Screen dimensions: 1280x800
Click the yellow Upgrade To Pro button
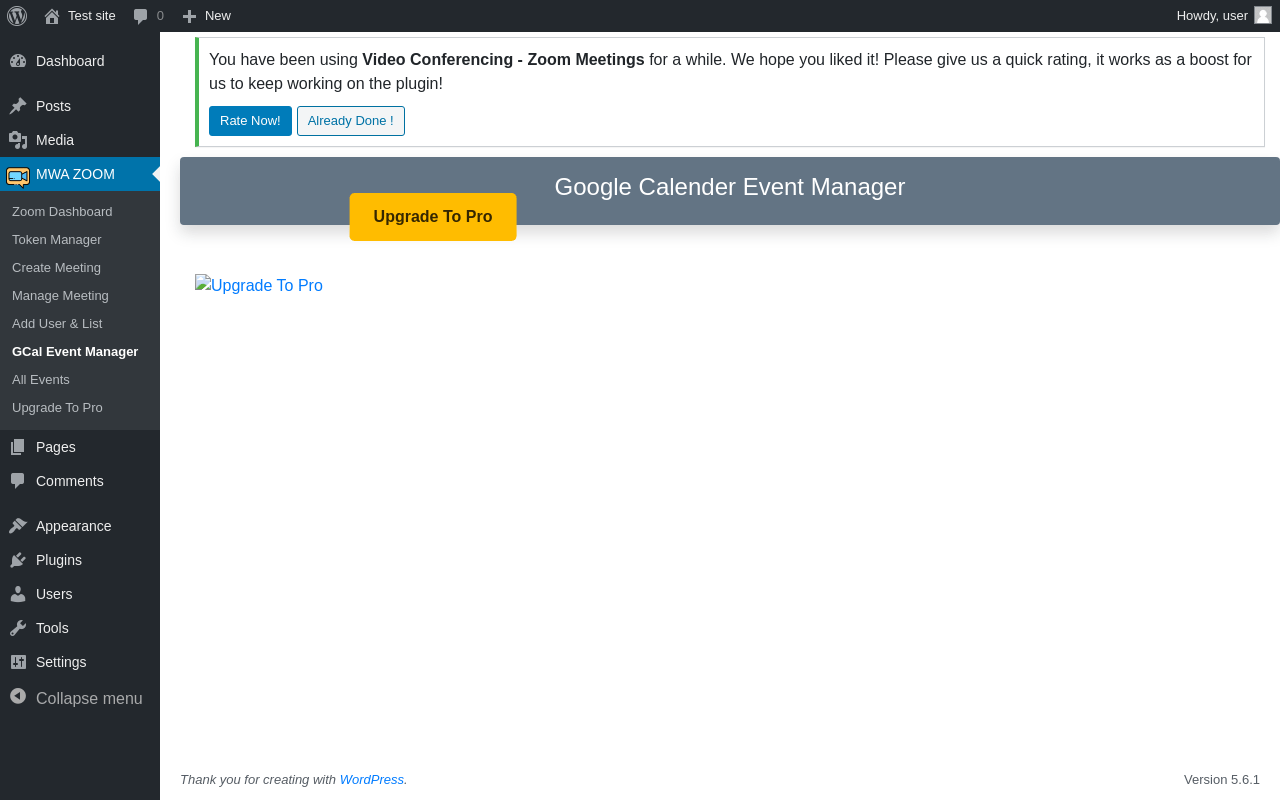(x=433, y=217)
